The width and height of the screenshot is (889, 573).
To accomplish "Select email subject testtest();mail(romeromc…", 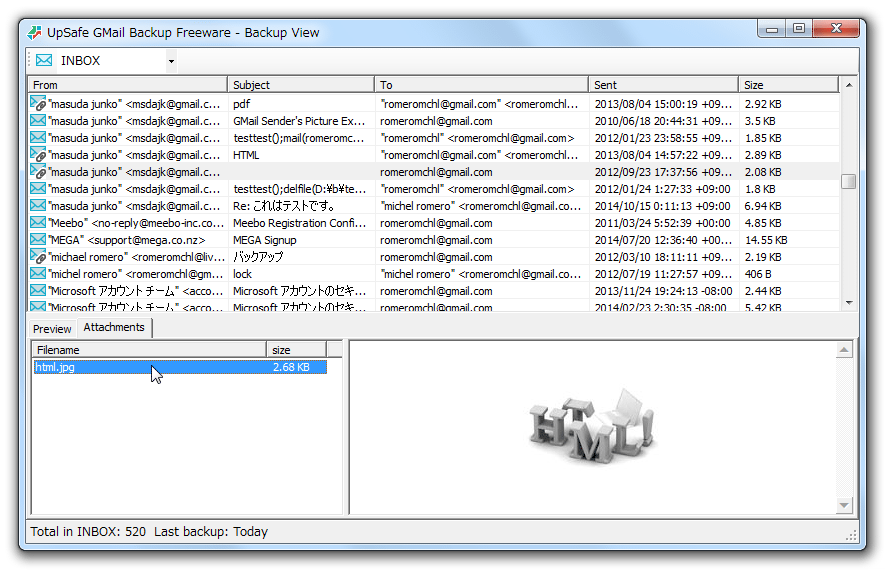I will (x=299, y=138).
